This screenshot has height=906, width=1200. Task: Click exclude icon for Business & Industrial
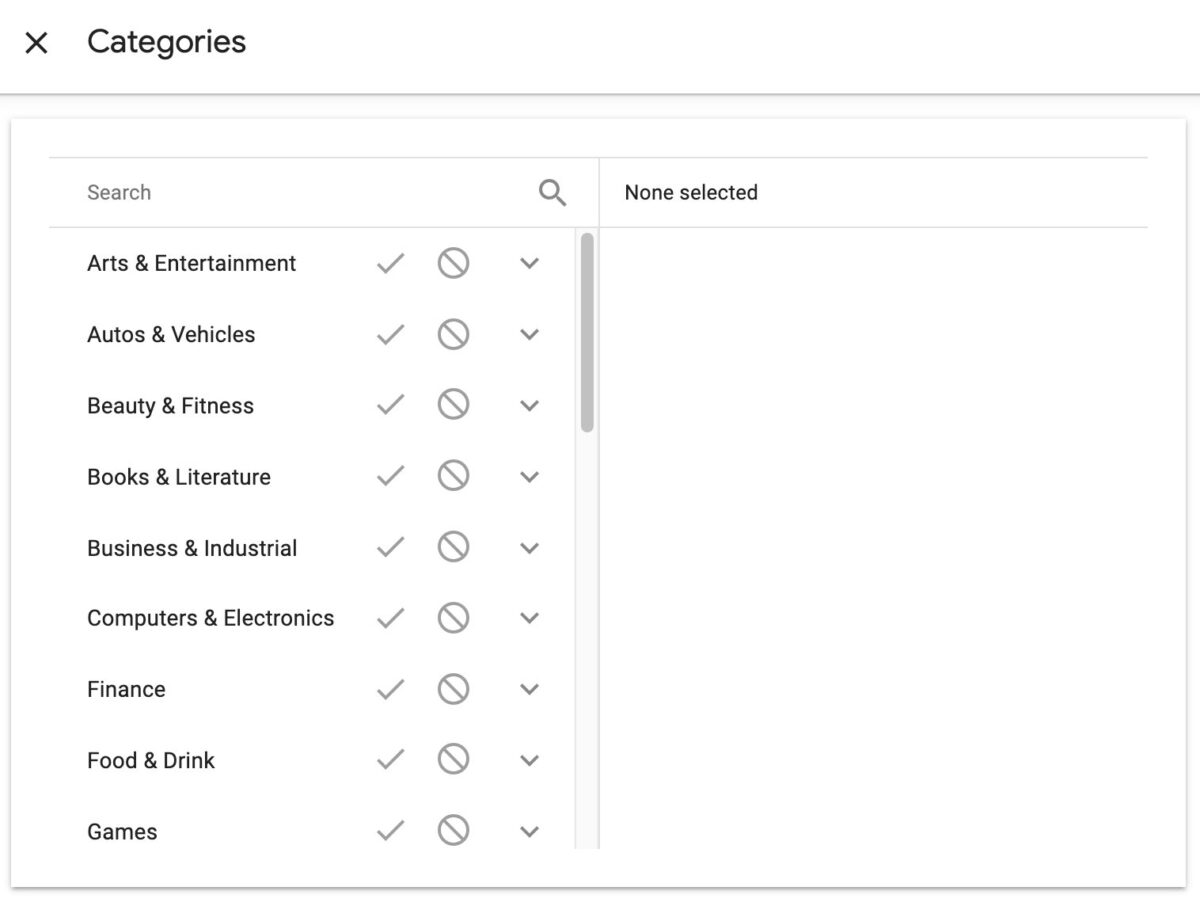coord(453,547)
